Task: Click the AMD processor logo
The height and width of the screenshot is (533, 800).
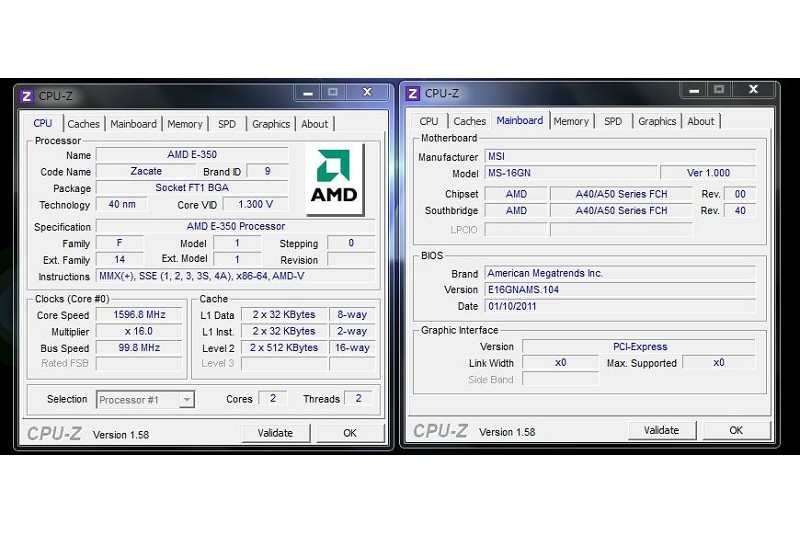Action: [335, 179]
